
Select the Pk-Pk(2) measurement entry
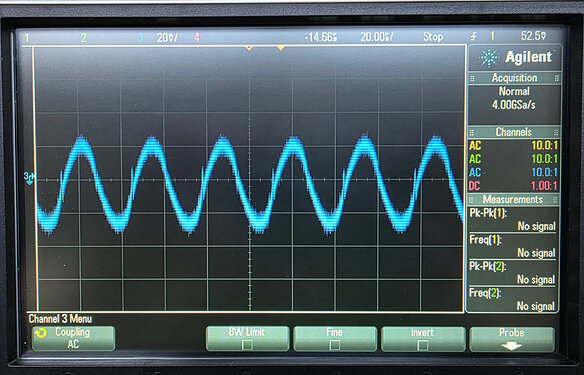[512, 273]
